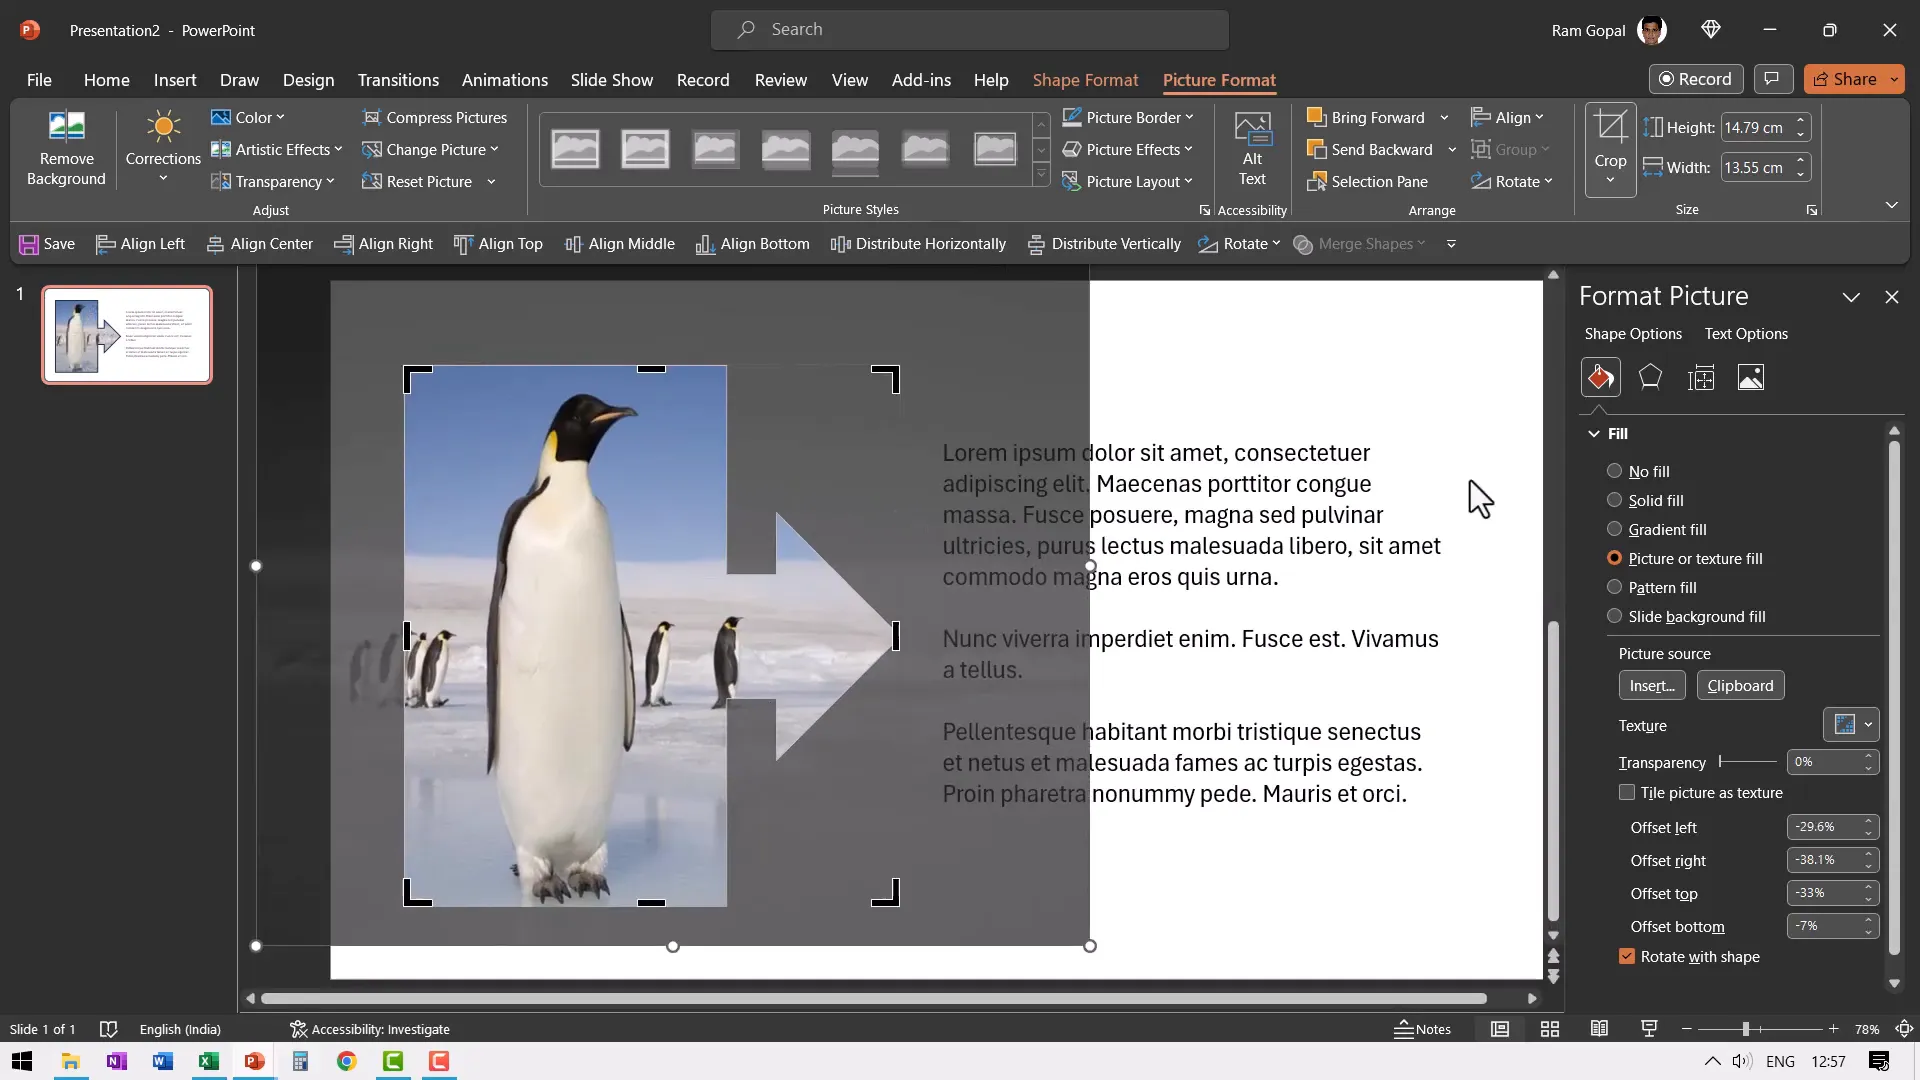This screenshot has height=1080, width=1920.
Task: Click the Transparency slider in pane
Action: [x=1747, y=762]
